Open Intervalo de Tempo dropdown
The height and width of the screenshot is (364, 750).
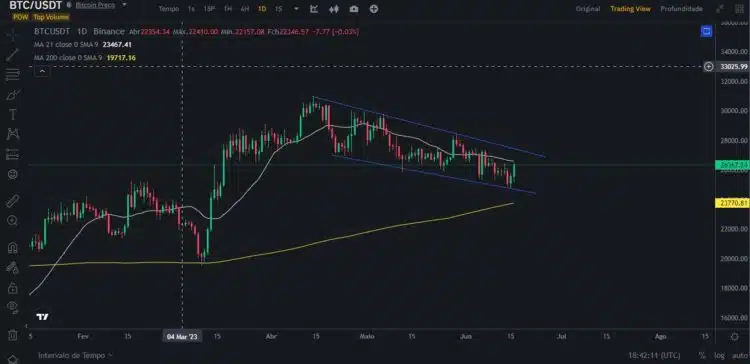pyautogui.click(x=75, y=355)
